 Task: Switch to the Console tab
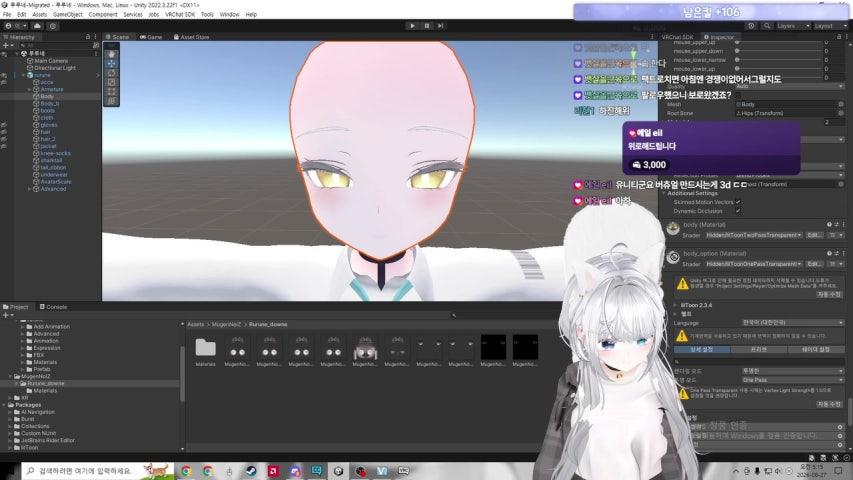(53, 307)
